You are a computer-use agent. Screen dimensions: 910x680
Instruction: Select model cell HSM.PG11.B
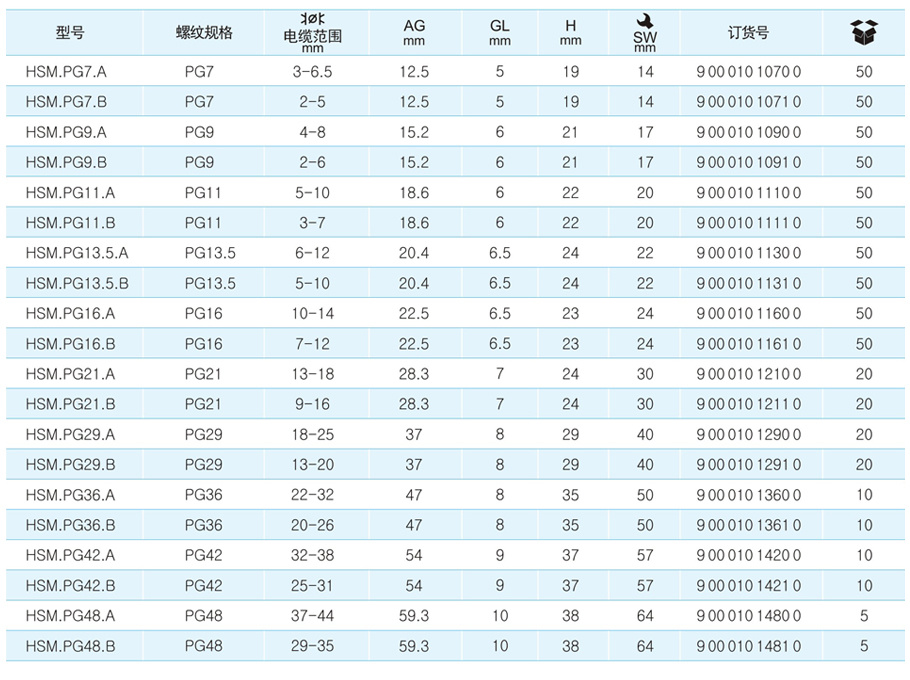[70, 223]
